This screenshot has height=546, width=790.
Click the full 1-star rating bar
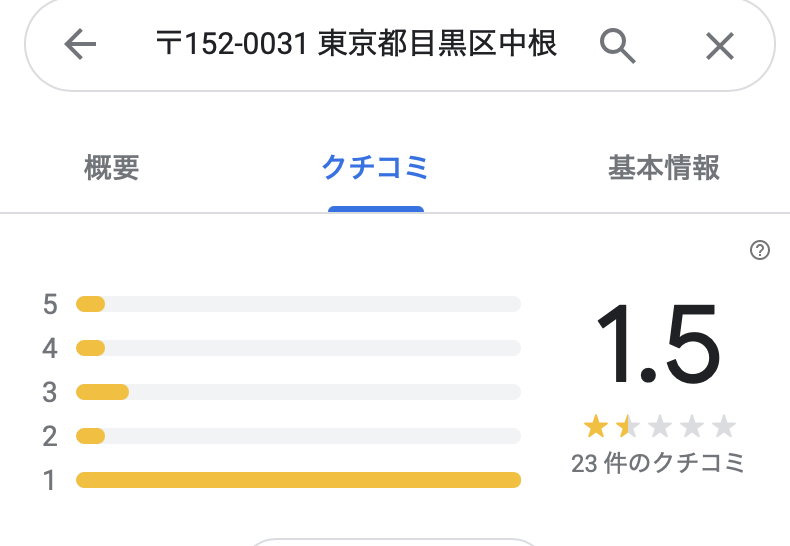coord(298,480)
